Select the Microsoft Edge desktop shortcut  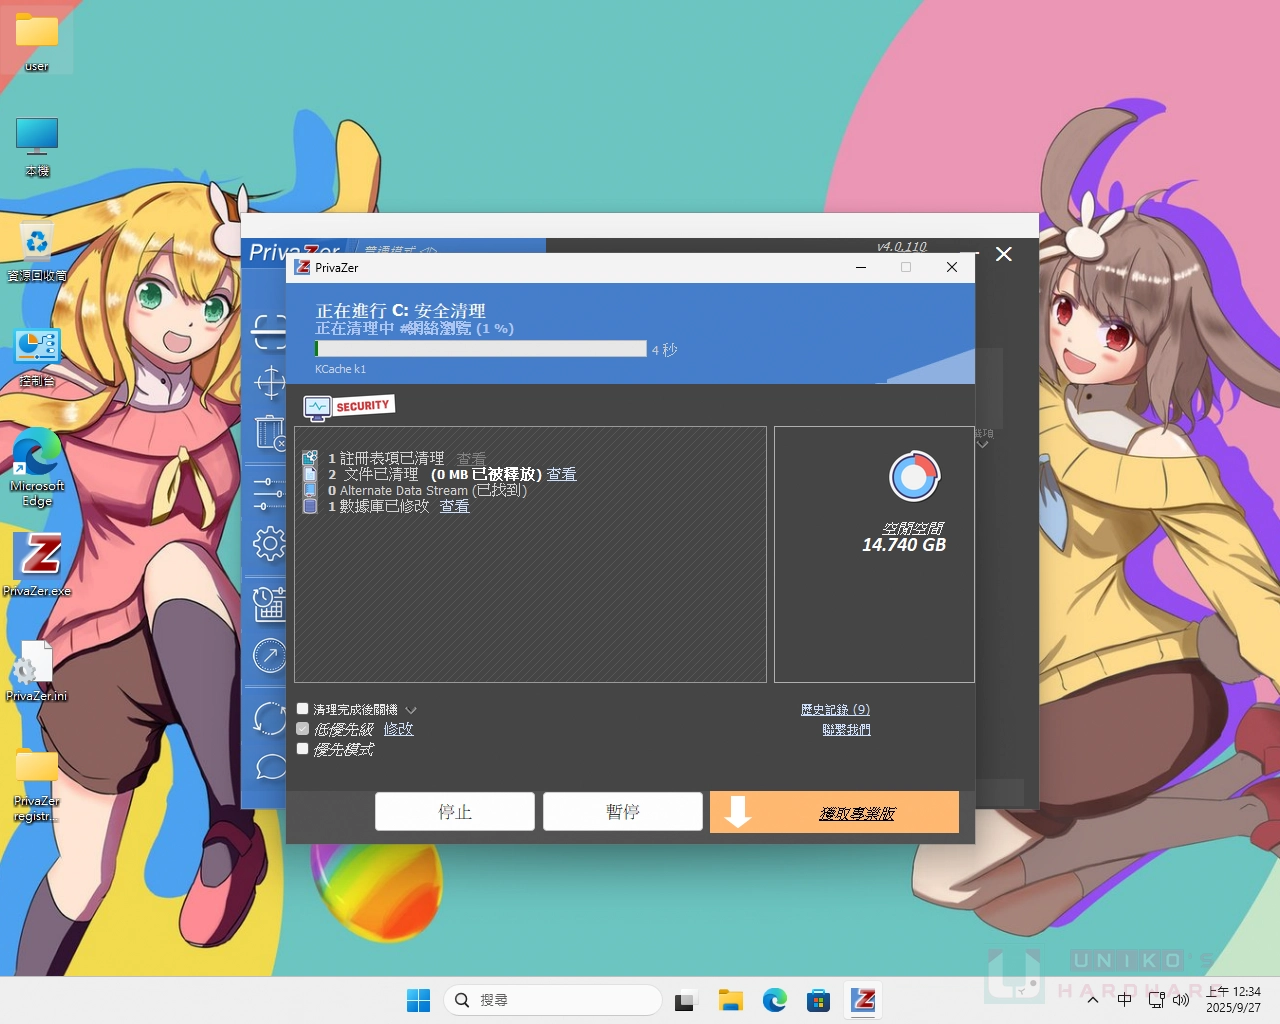pos(37,468)
